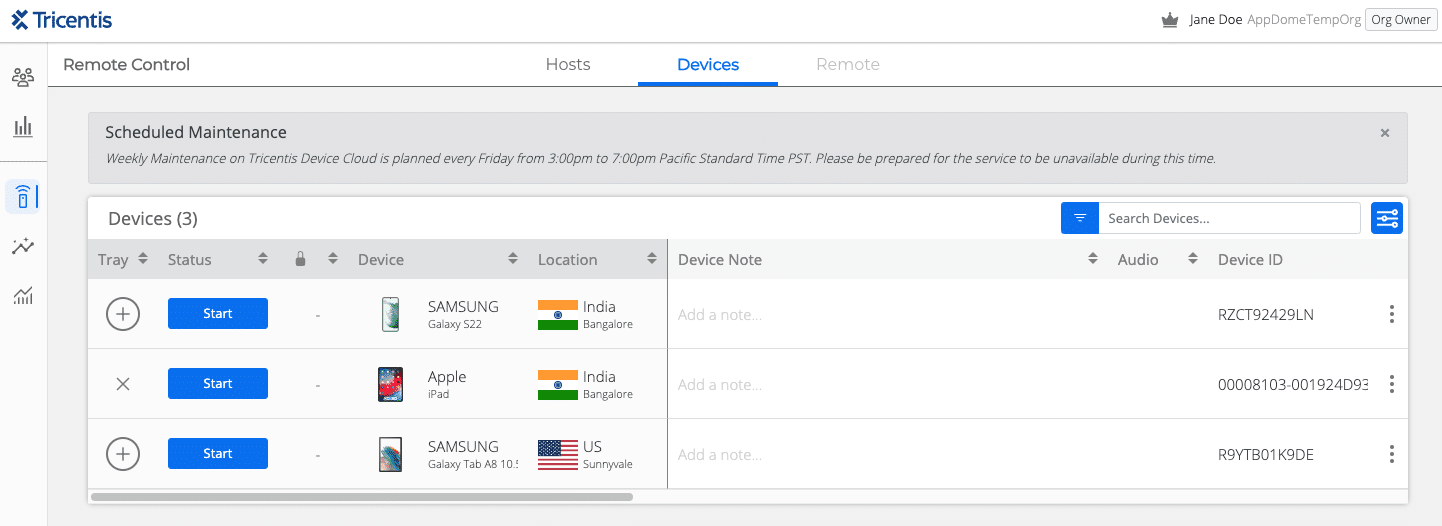The width and height of the screenshot is (1442, 526).
Task: Add Samsung Galaxy Tab A8 to tray
Action: (x=123, y=454)
